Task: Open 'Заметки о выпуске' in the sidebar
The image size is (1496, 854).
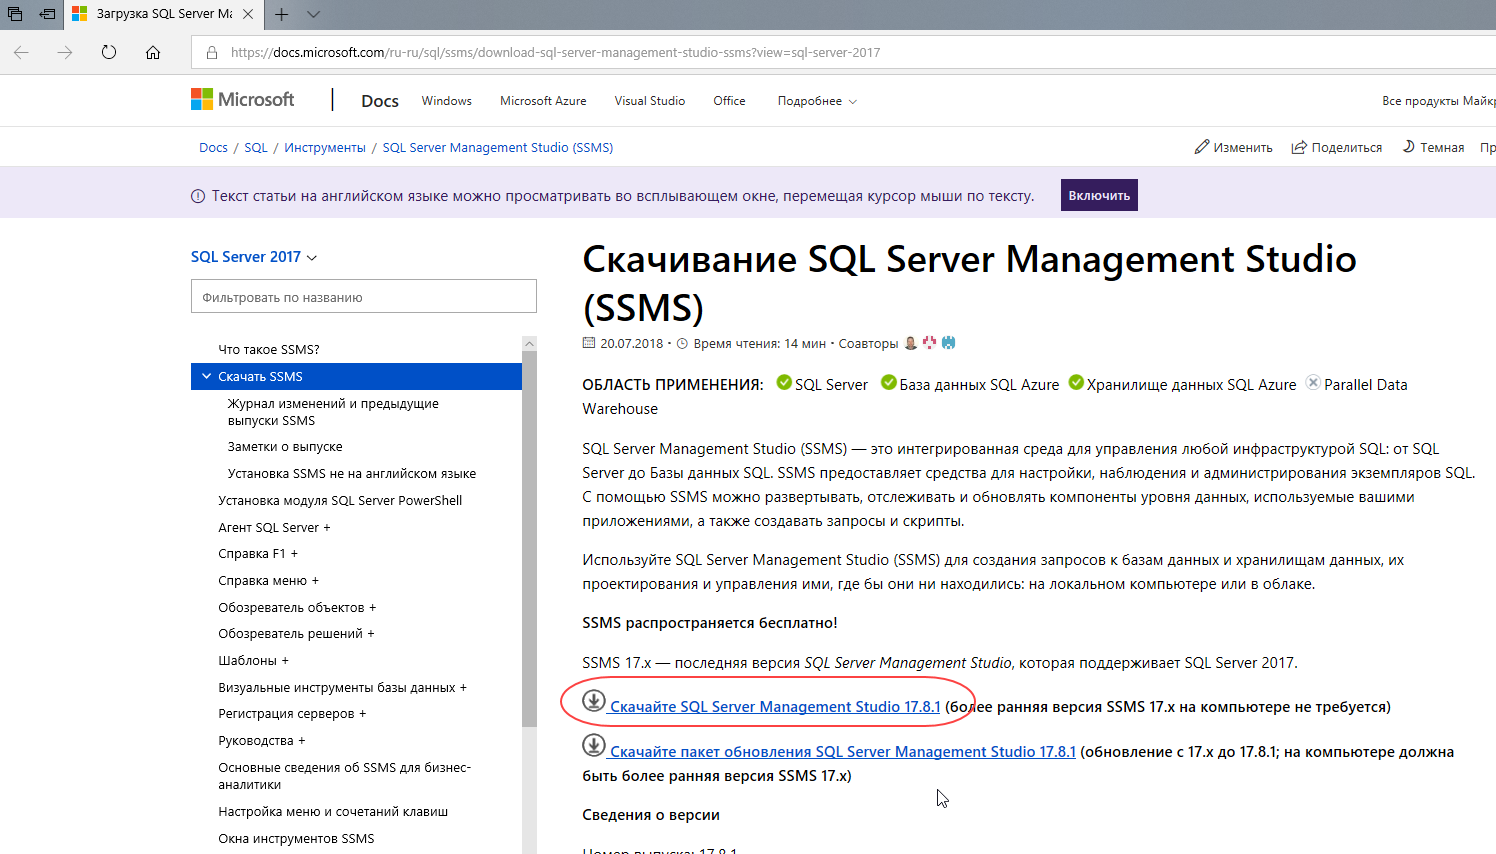Action: [x=285, y=446]
